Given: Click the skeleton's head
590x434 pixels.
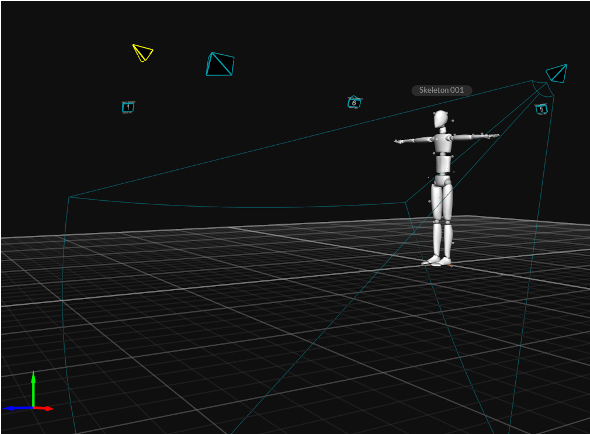Looking at the screenshot, I should [x=440, y=119].
